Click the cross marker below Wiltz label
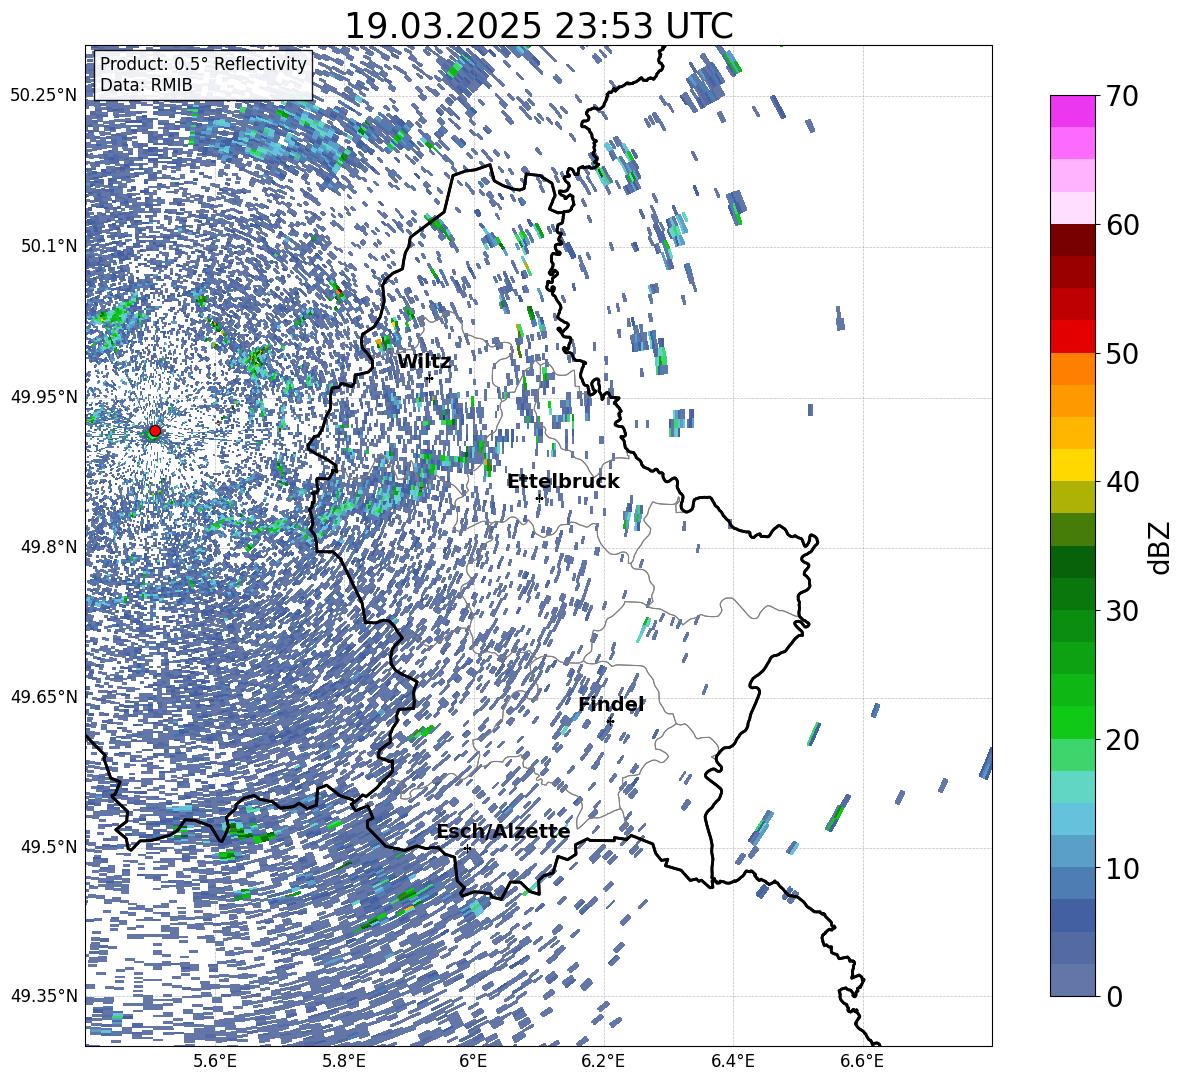Image resolution: width=1184 pixels, height=1081 pixels. [x=429, y=378]
